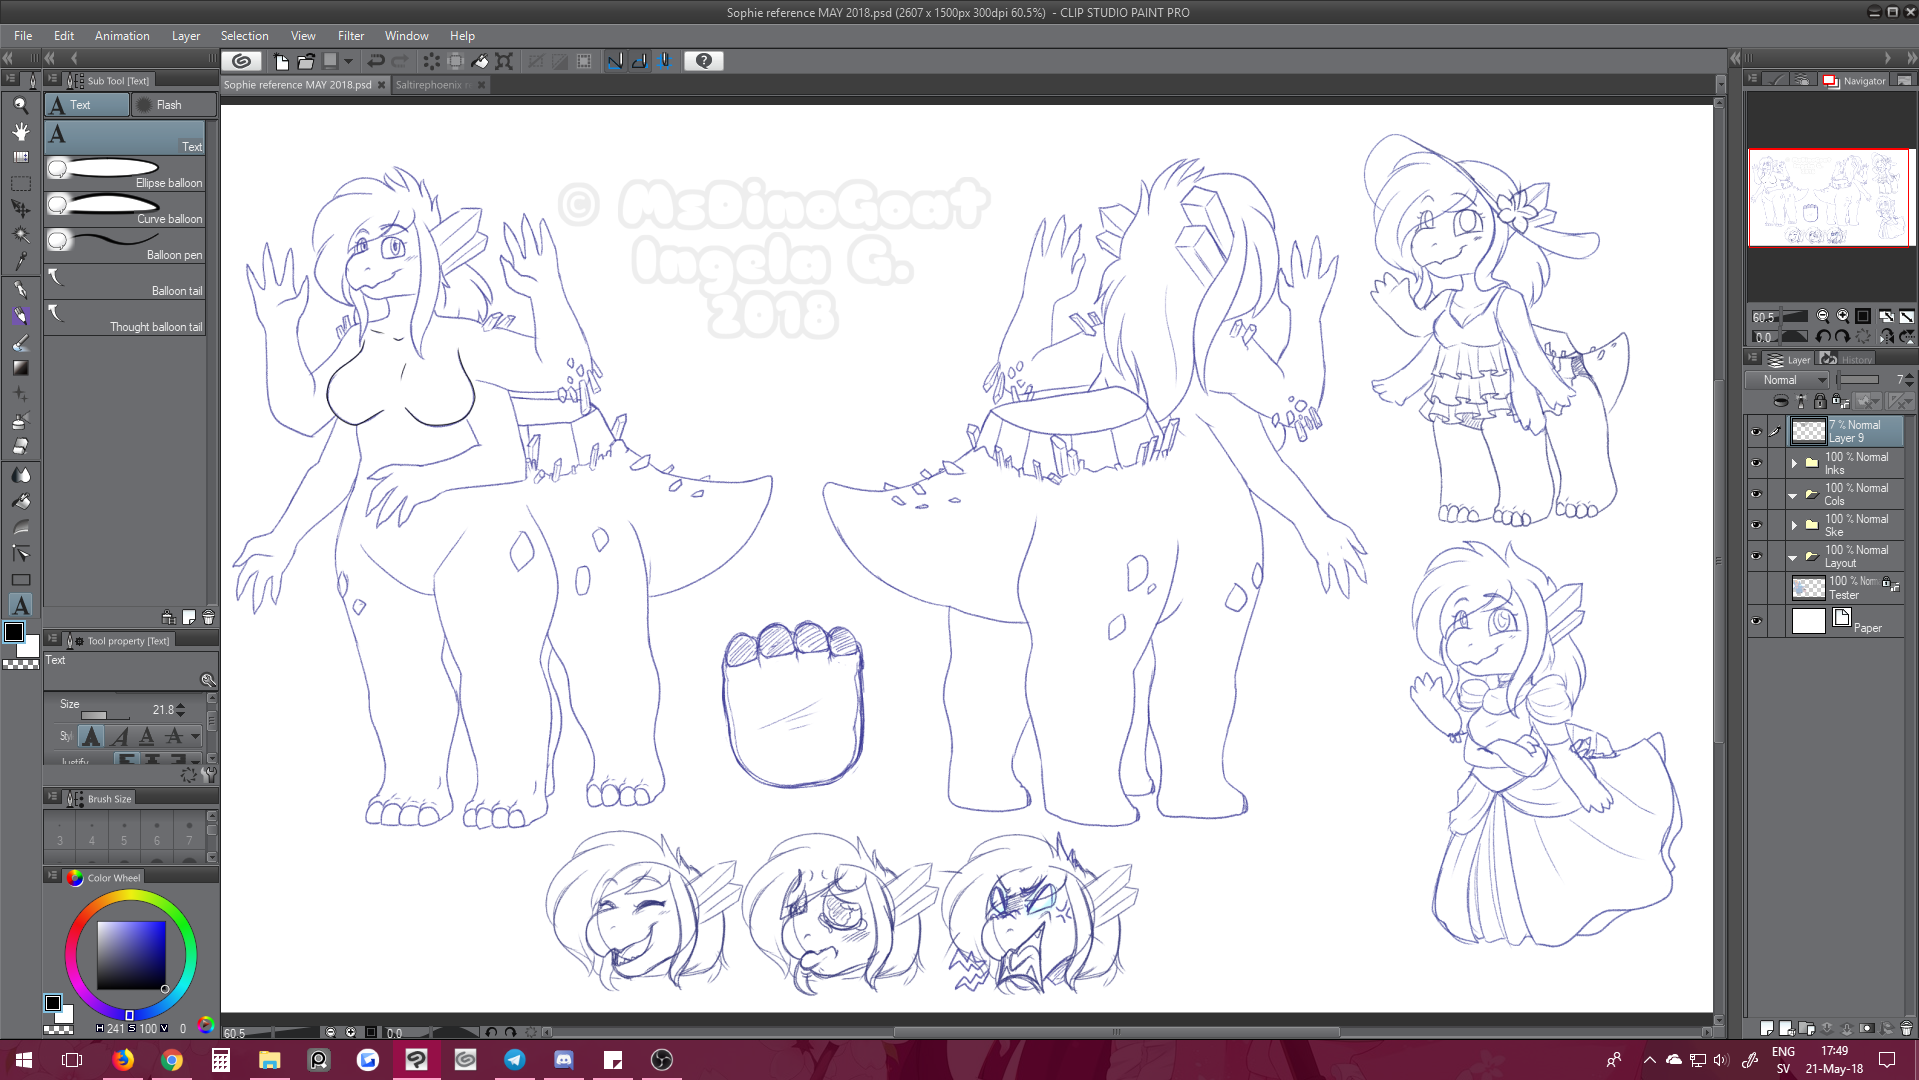Open the blending mode Normal dropdown
1919x1080 pixels.
[1788, 380]
